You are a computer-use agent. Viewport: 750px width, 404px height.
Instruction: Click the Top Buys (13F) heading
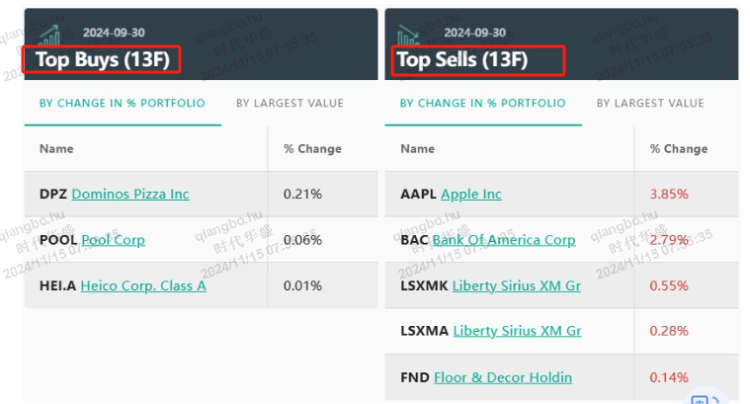pyautogui.click(x=103, y=59)
